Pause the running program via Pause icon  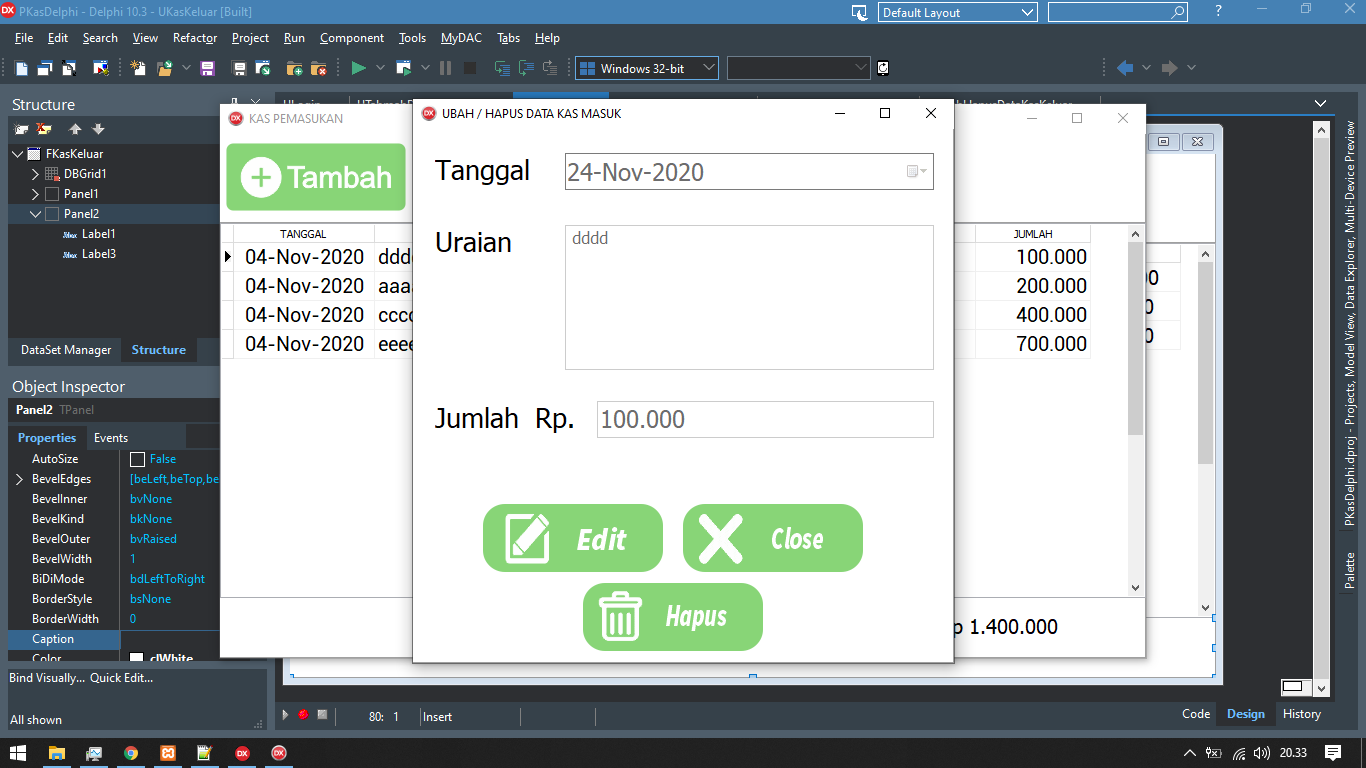[x=445, y=68]
